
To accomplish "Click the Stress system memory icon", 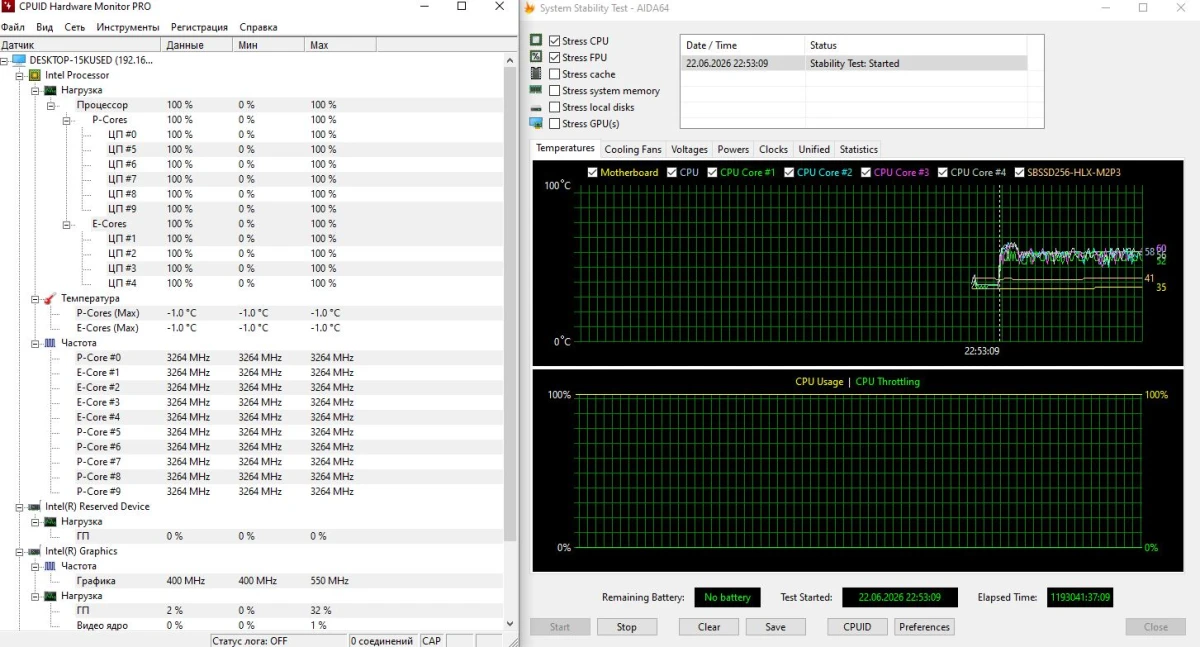I will pos(537,90).
